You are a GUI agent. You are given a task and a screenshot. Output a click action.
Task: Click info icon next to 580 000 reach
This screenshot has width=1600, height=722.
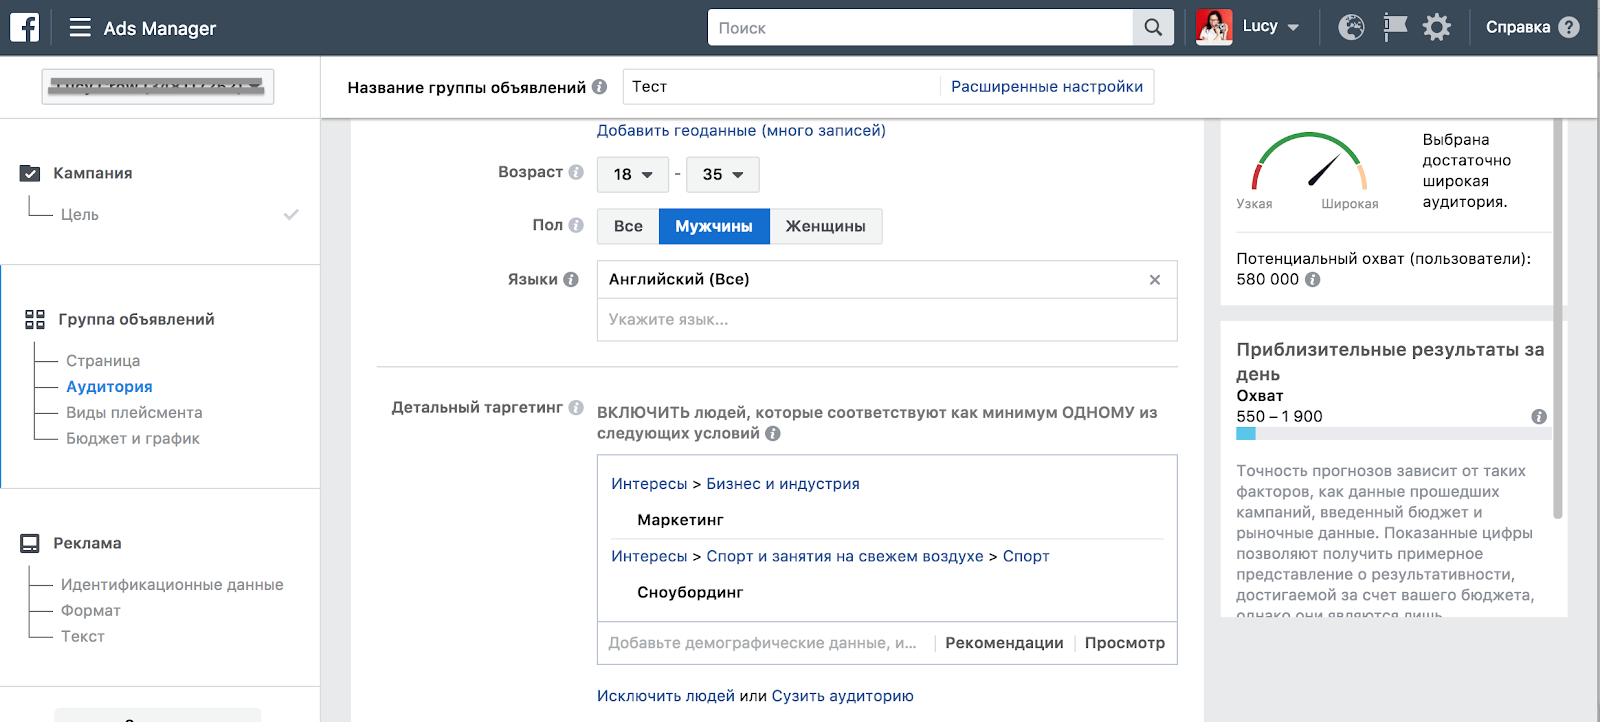coord(1313,279)
